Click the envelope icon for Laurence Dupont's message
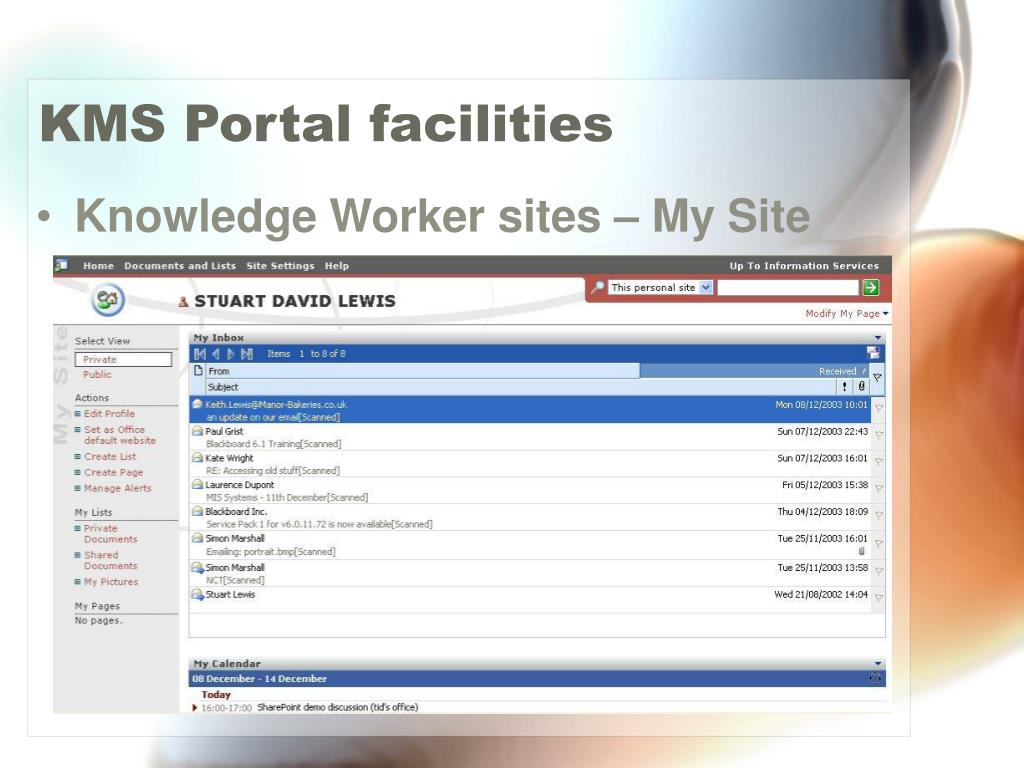1024x768 pixels. click(197, 485)
